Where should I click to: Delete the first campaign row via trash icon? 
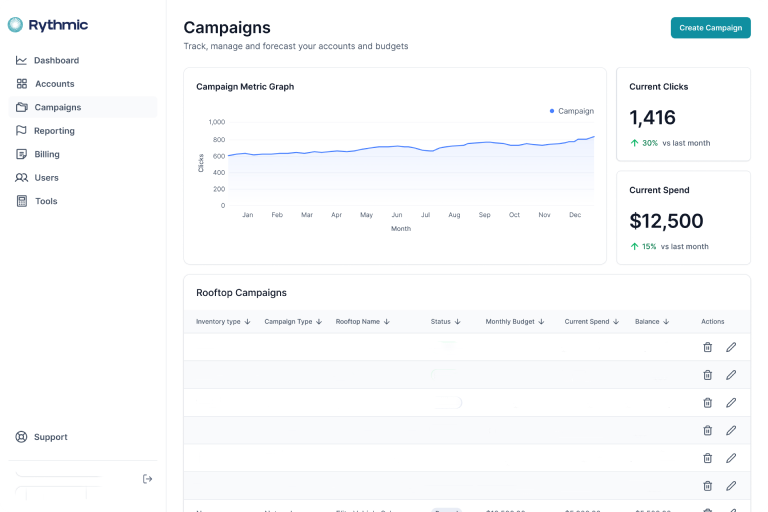point(707,347)
